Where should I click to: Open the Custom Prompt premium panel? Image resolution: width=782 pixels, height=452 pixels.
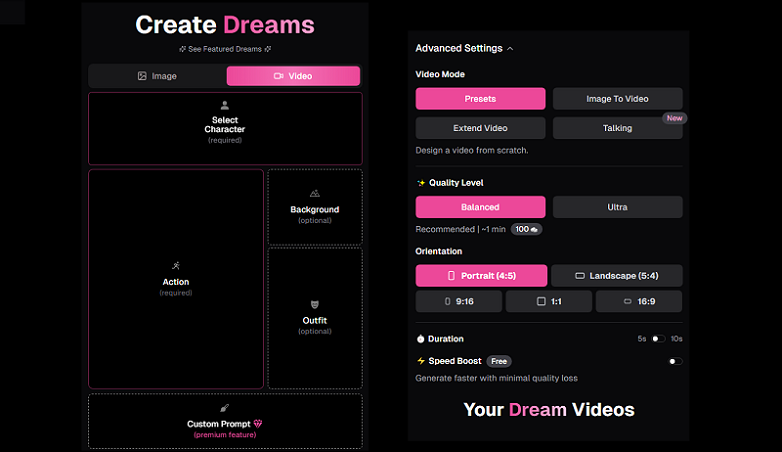pos(225,421)
